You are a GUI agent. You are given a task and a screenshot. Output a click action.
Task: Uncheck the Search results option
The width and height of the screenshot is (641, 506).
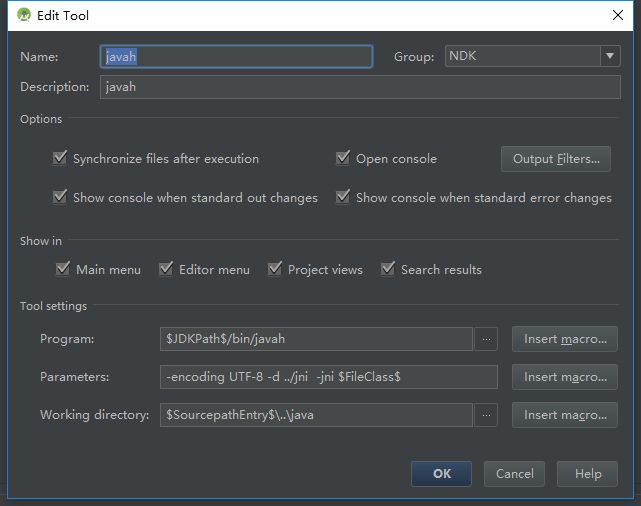(x=388, y=270)
